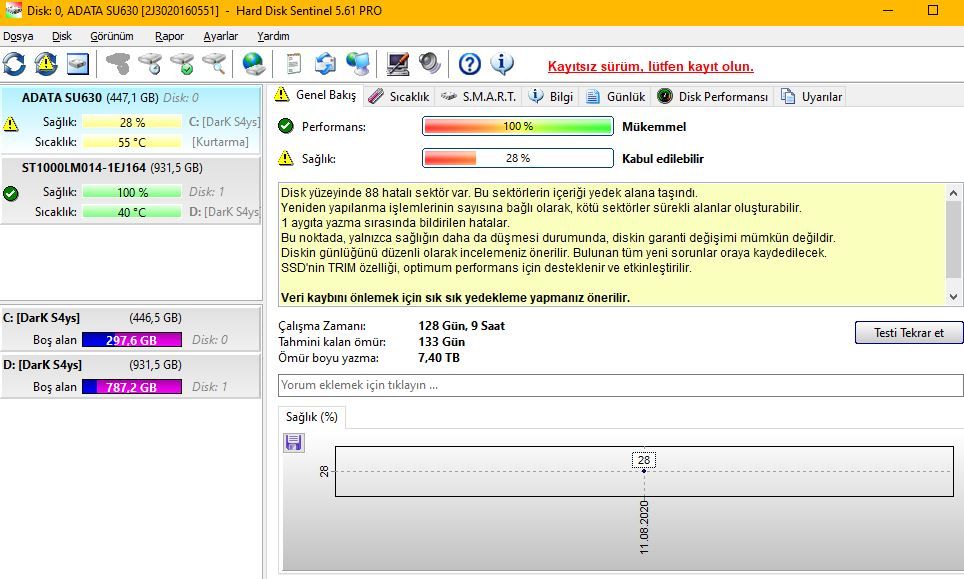Click the globe-and-monitor network toolbar icon
The height and width of the screenshot is (579, 964).
tap(357, 64)
